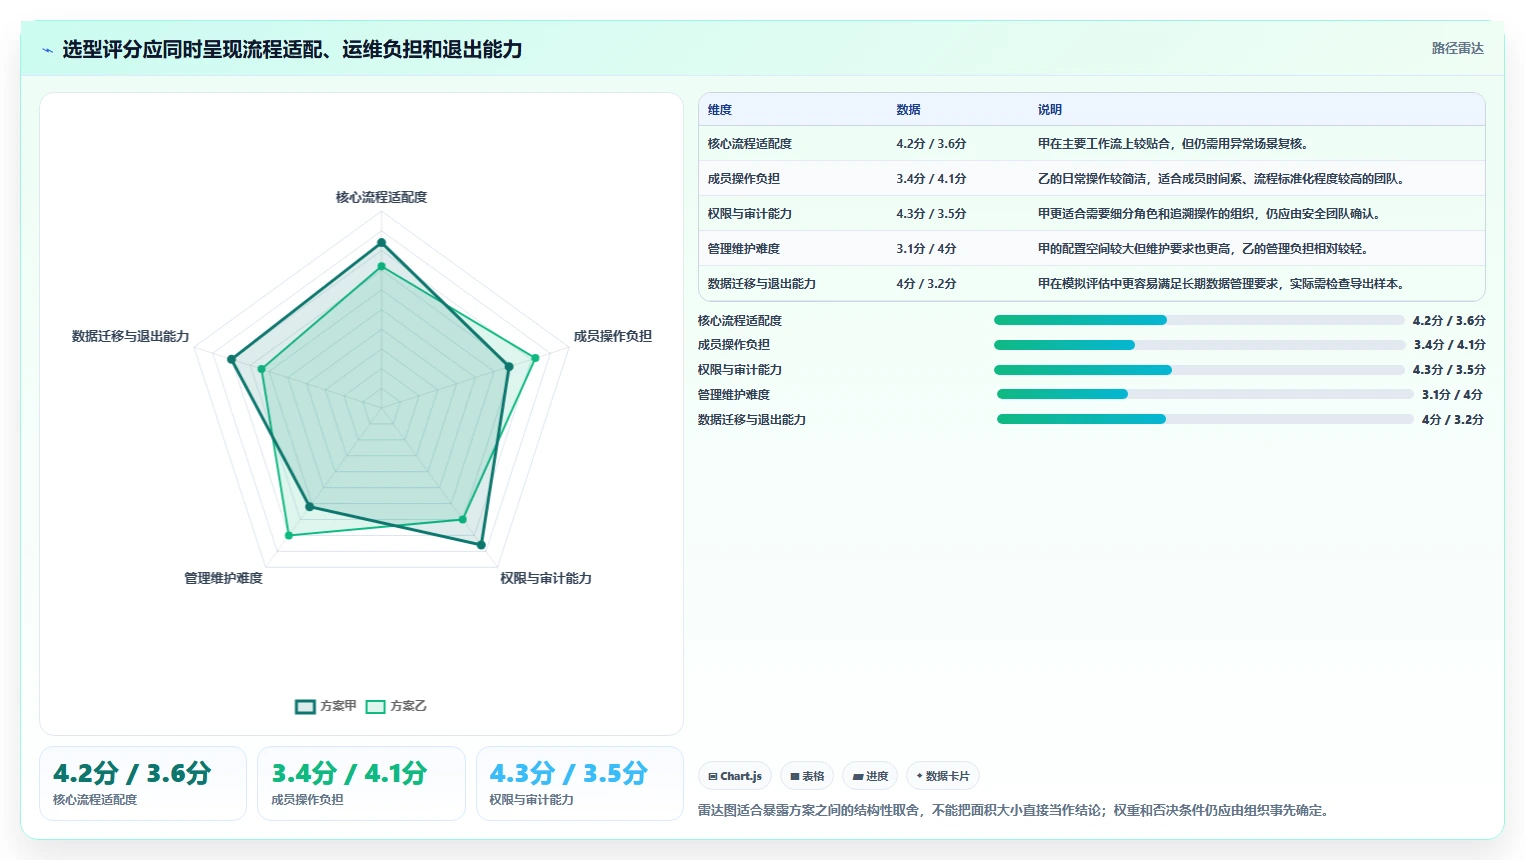
Task: Click radar axis label 核心流程适配度
Action: [381, 197]
